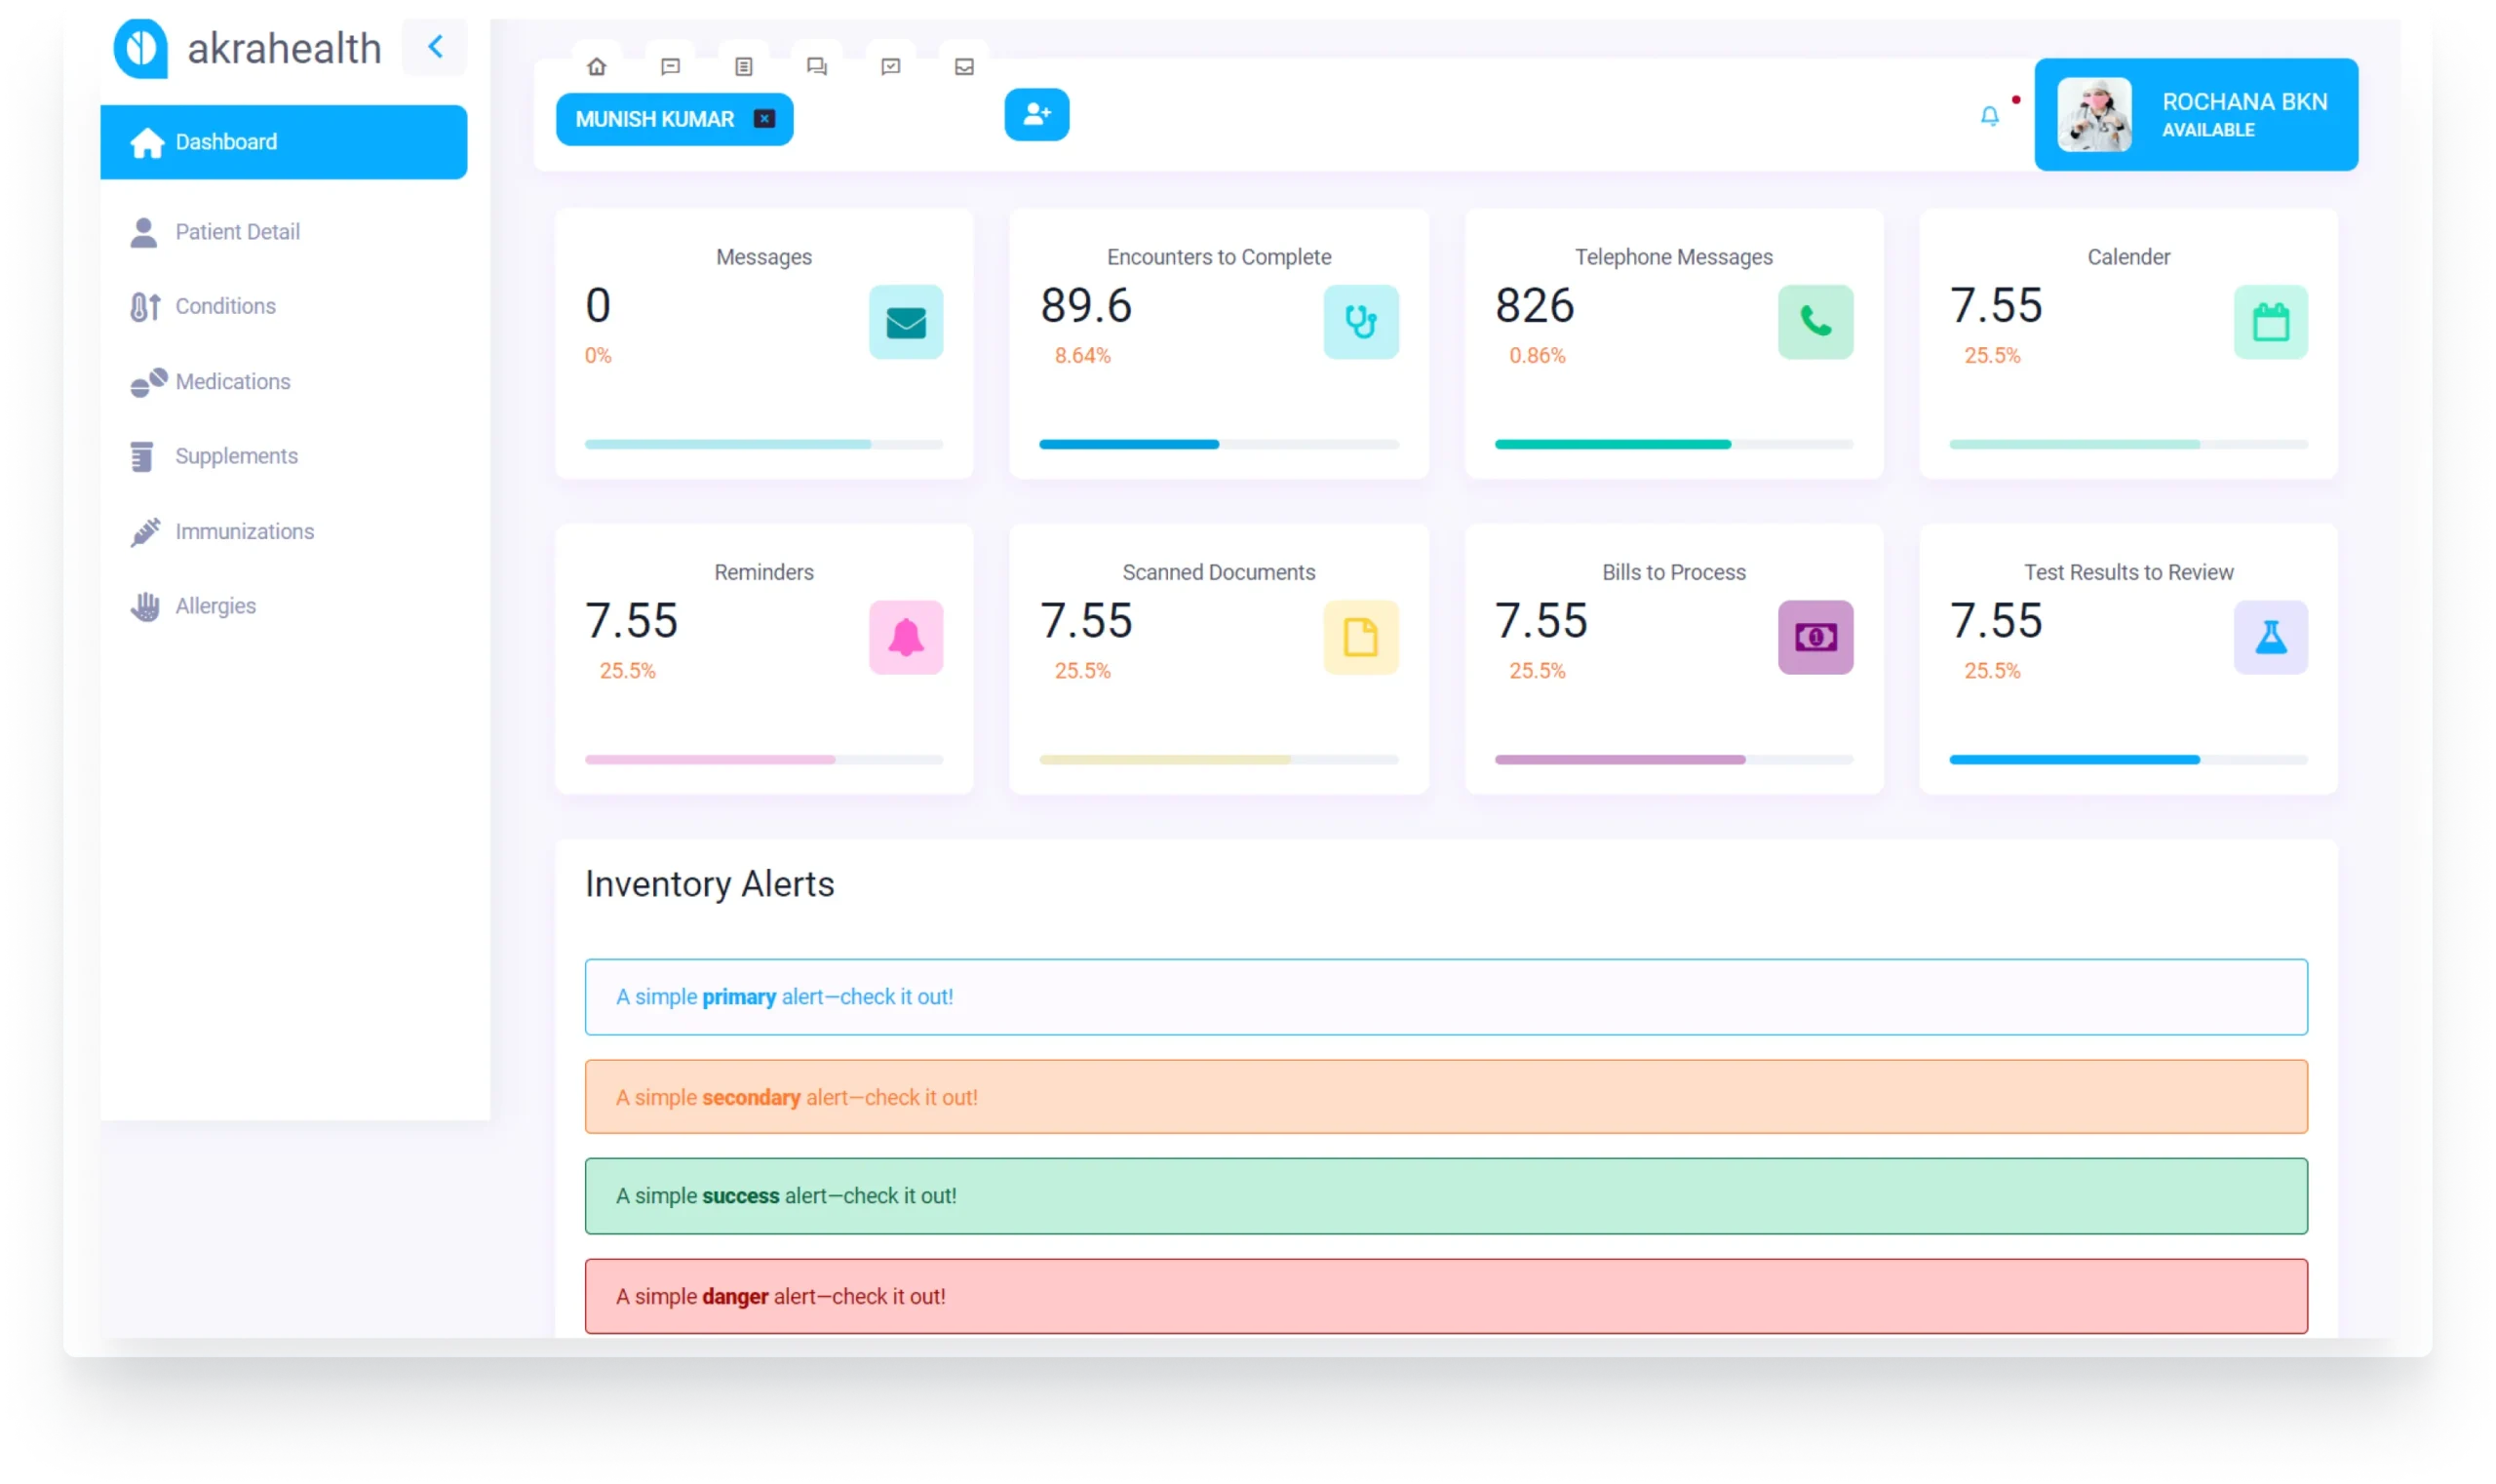Click the Reminders progress bar

pos(764,760)
